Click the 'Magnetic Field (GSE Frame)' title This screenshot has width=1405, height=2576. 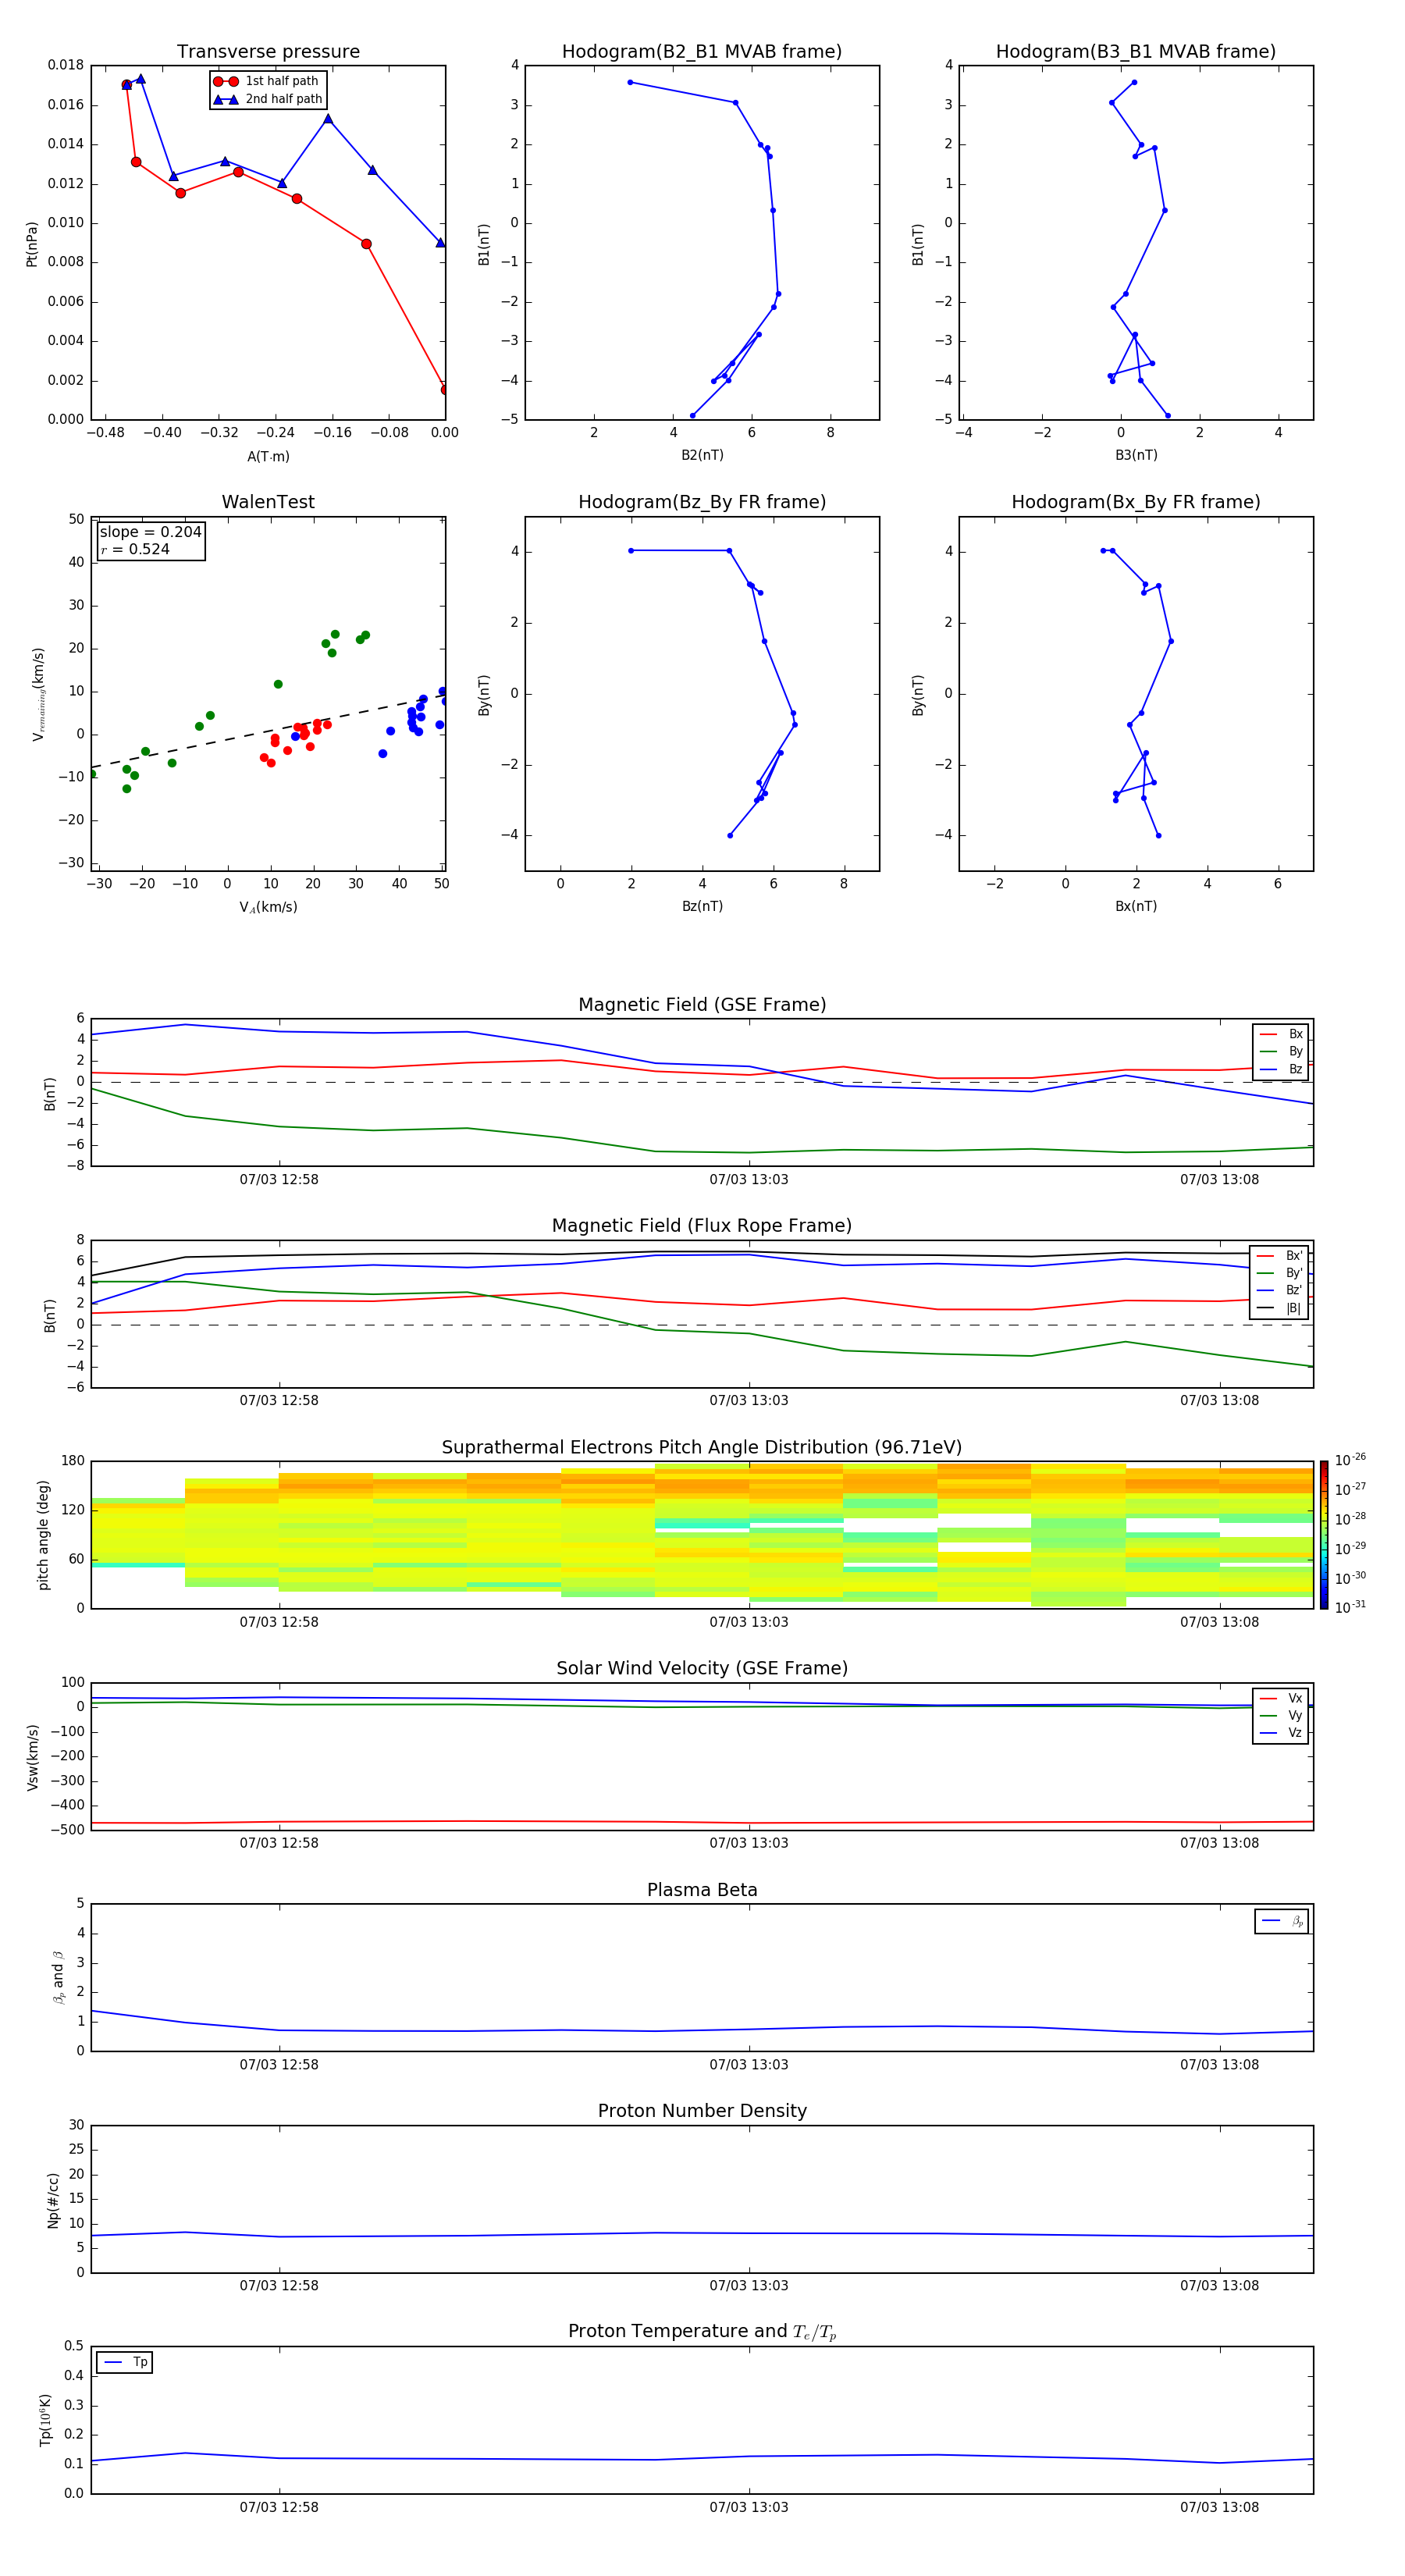tap(702, 1005)
